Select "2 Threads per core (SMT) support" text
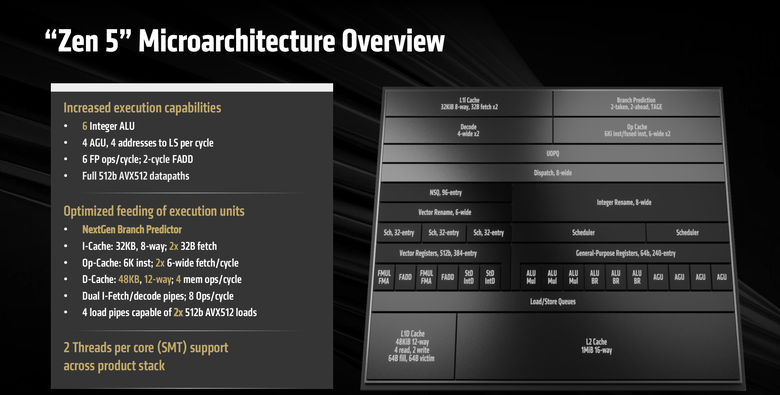This screenshot has height=395, width=780. point(146,348)
